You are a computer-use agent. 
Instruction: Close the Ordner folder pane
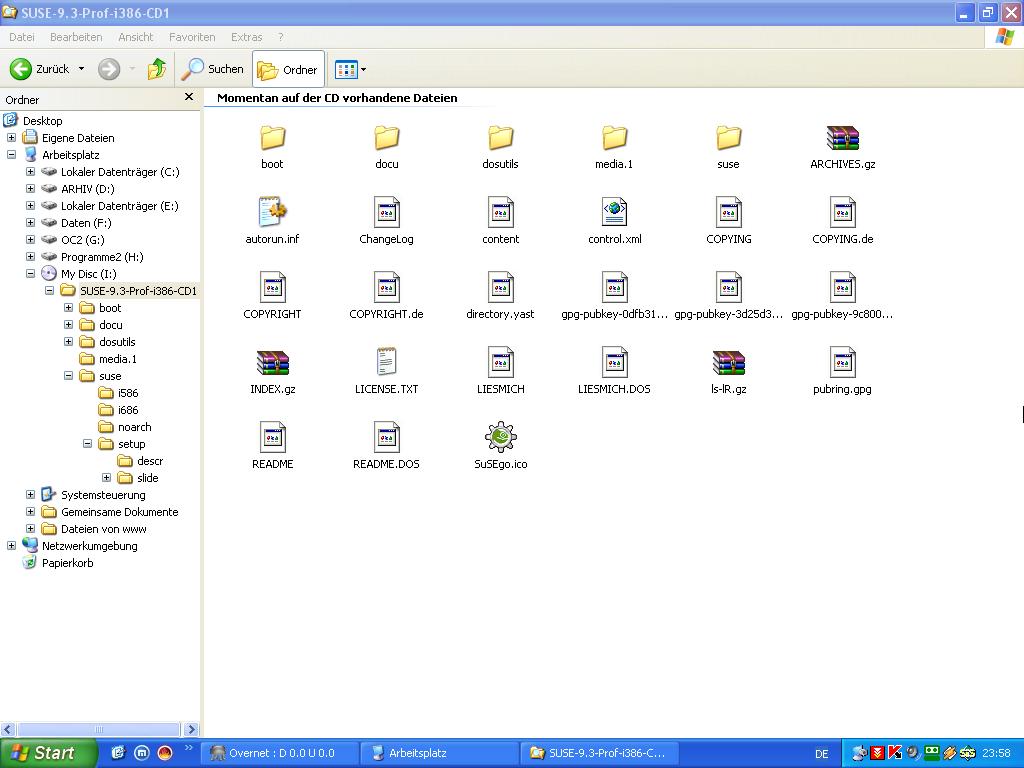[189, 97]
